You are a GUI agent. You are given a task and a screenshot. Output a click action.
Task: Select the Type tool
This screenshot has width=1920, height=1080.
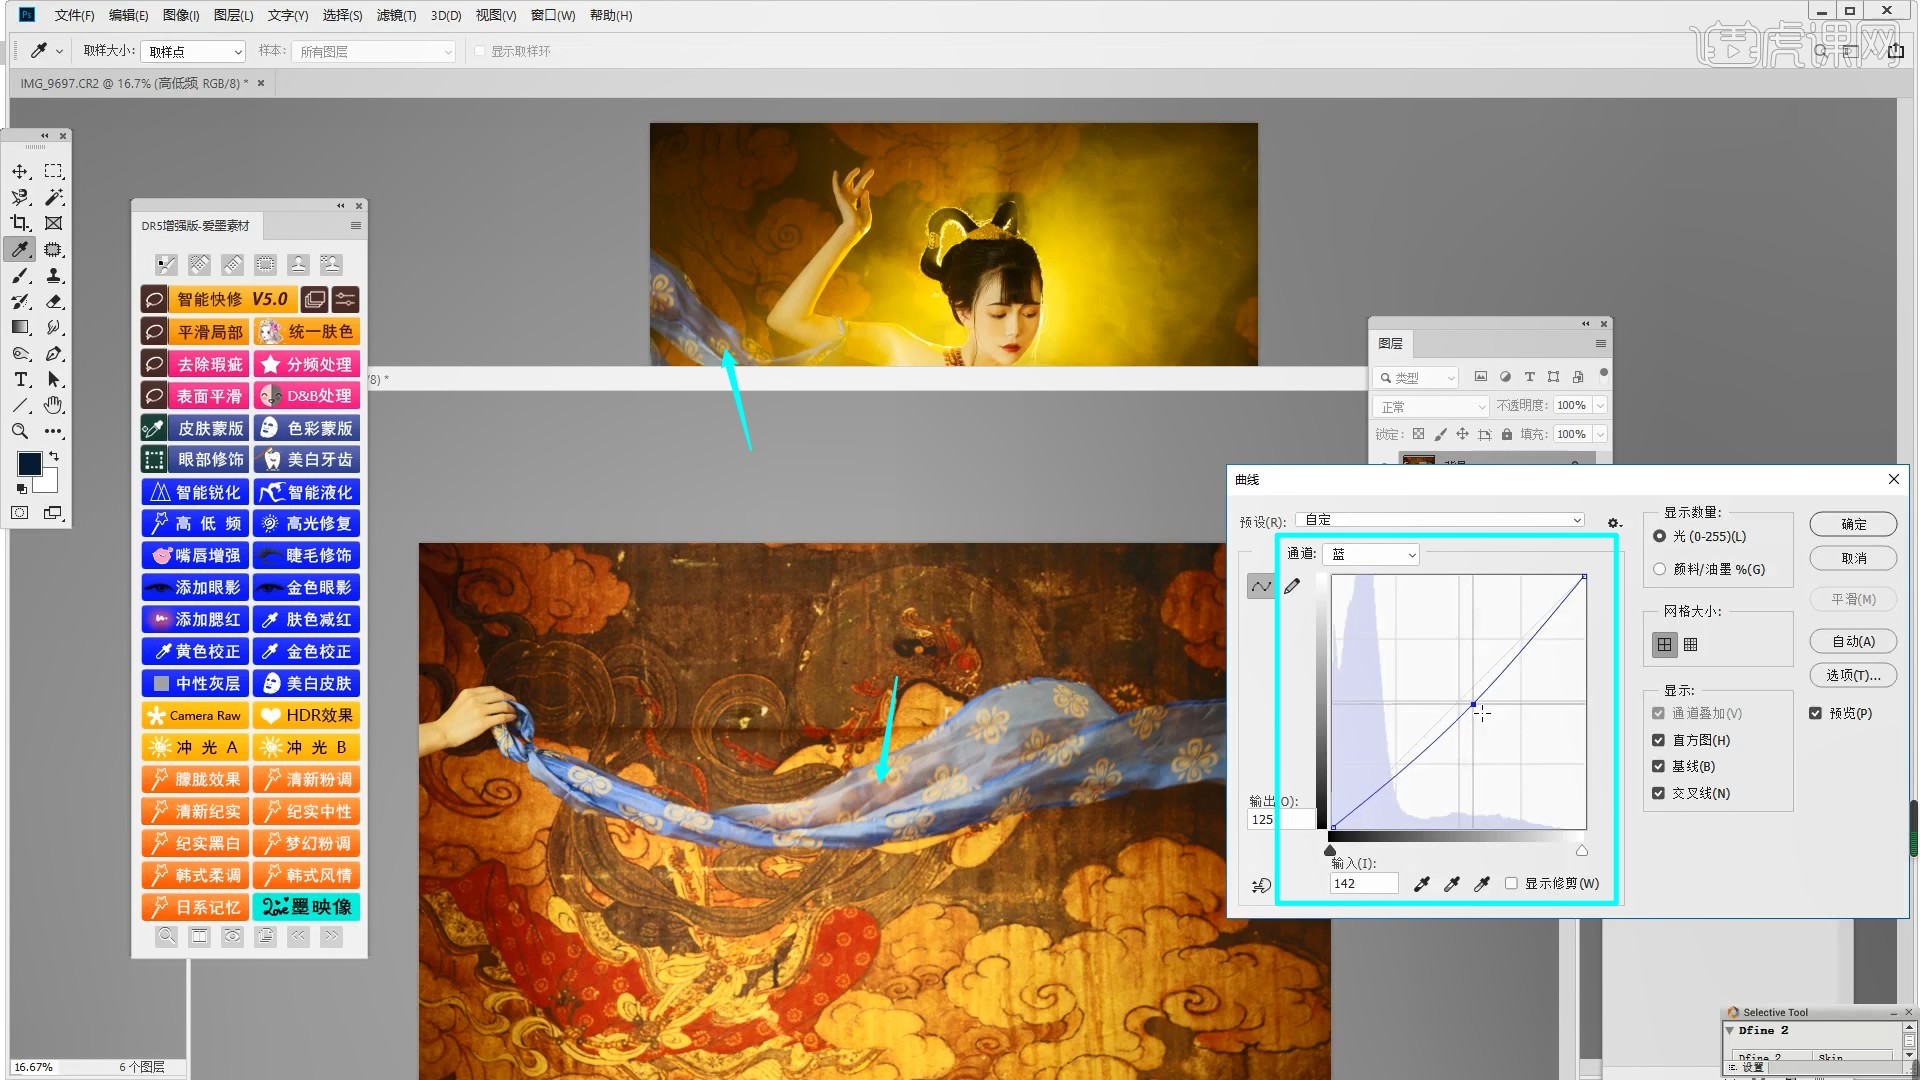click(20, 379)
